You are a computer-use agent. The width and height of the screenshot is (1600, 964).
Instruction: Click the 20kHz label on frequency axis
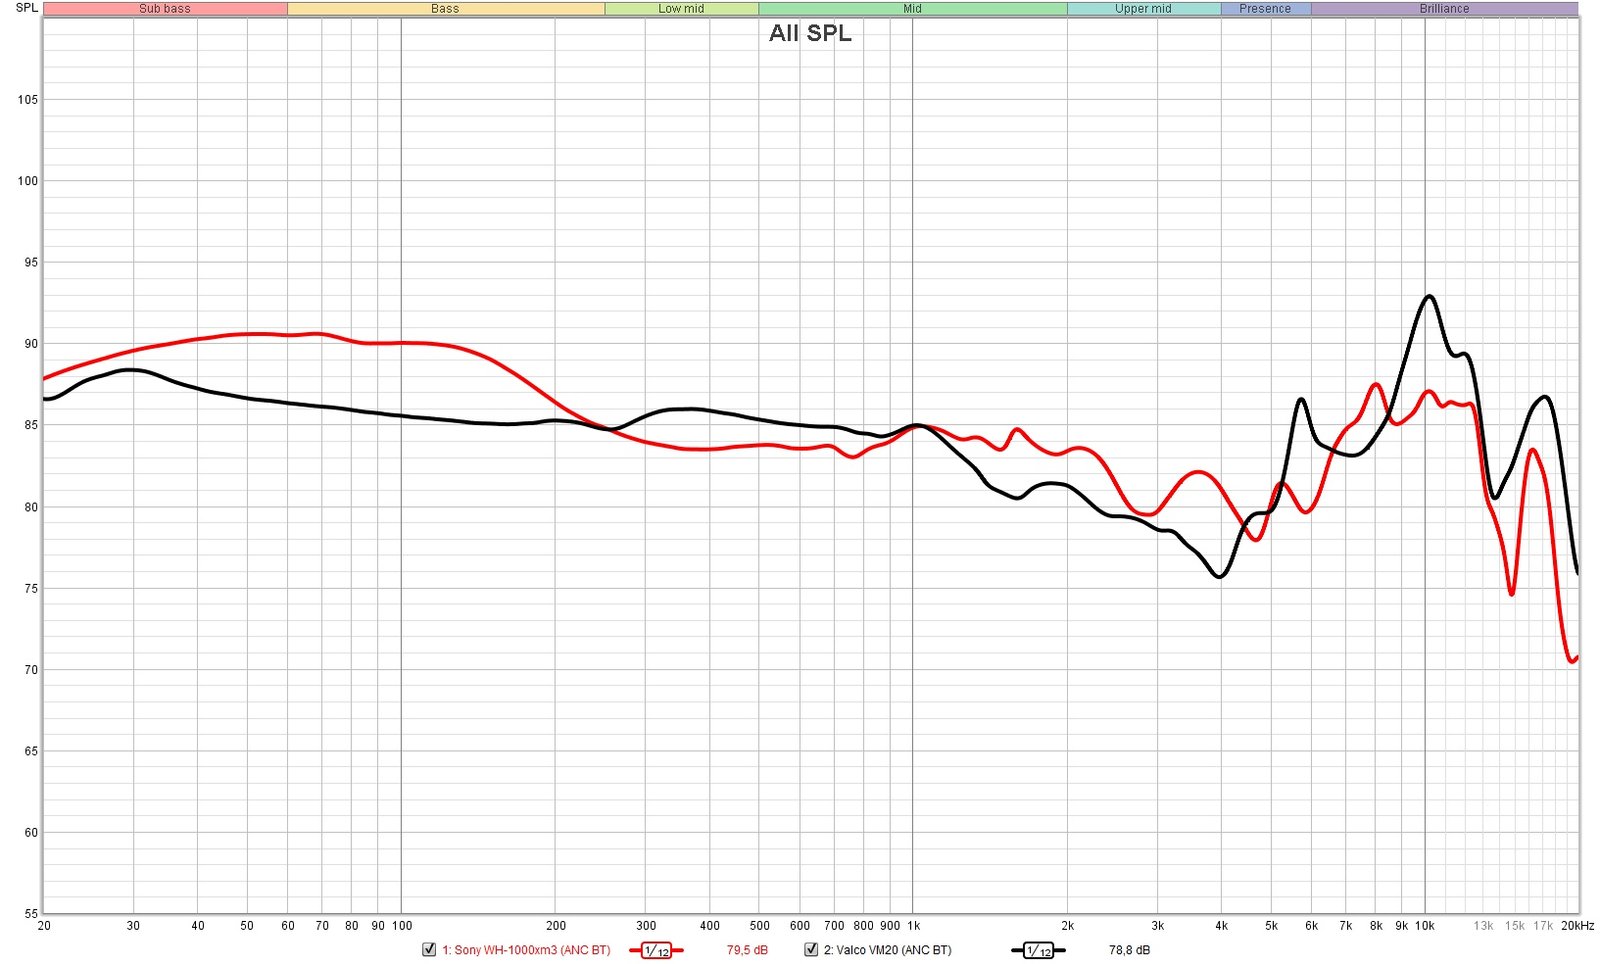[1577, 926]
